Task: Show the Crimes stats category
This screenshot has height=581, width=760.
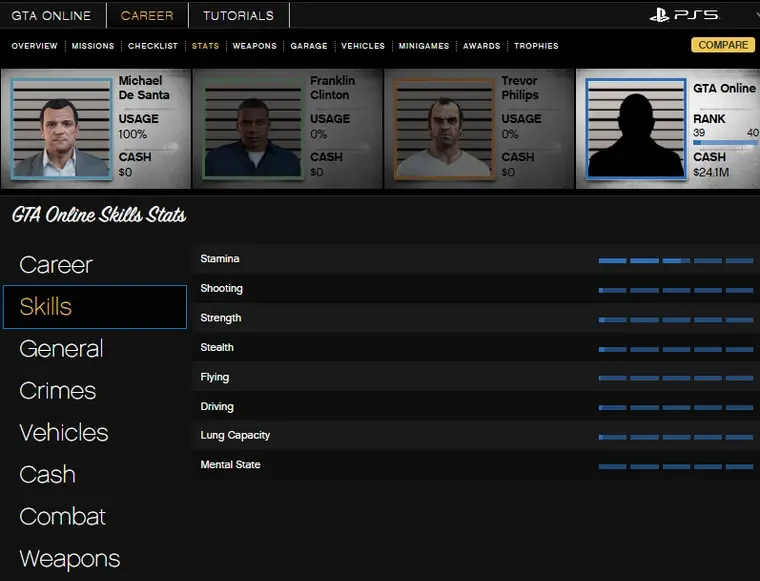Action: point(58,391)
